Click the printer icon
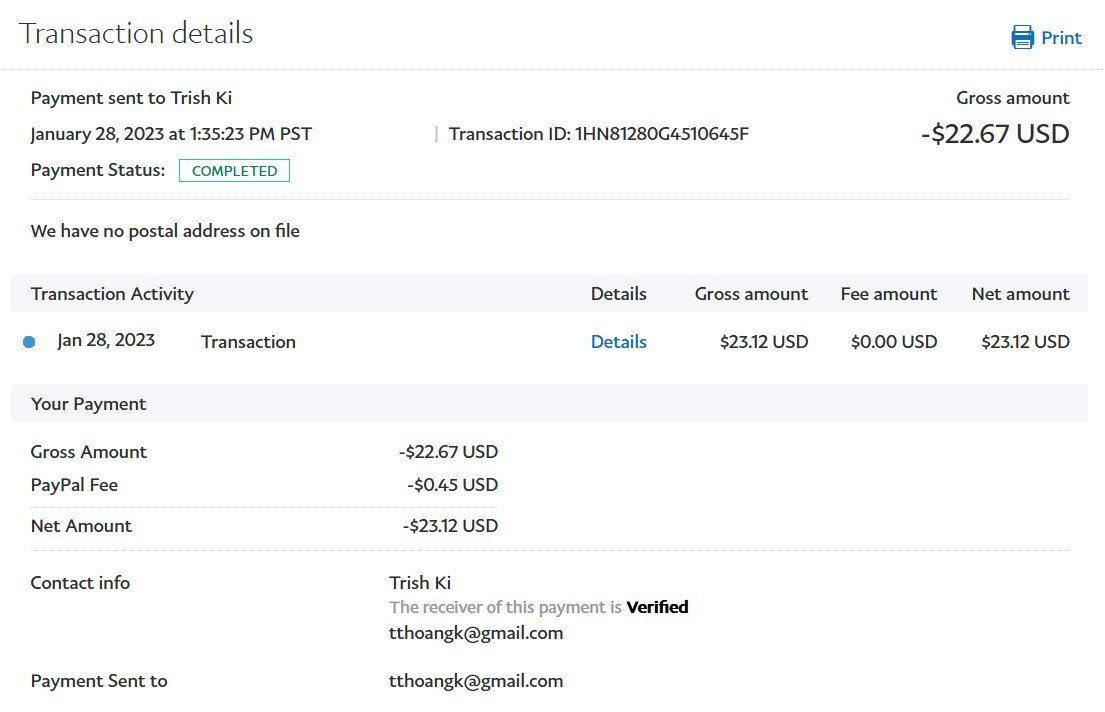The height and width of the screenshot is (712, 1105). 1022,38
